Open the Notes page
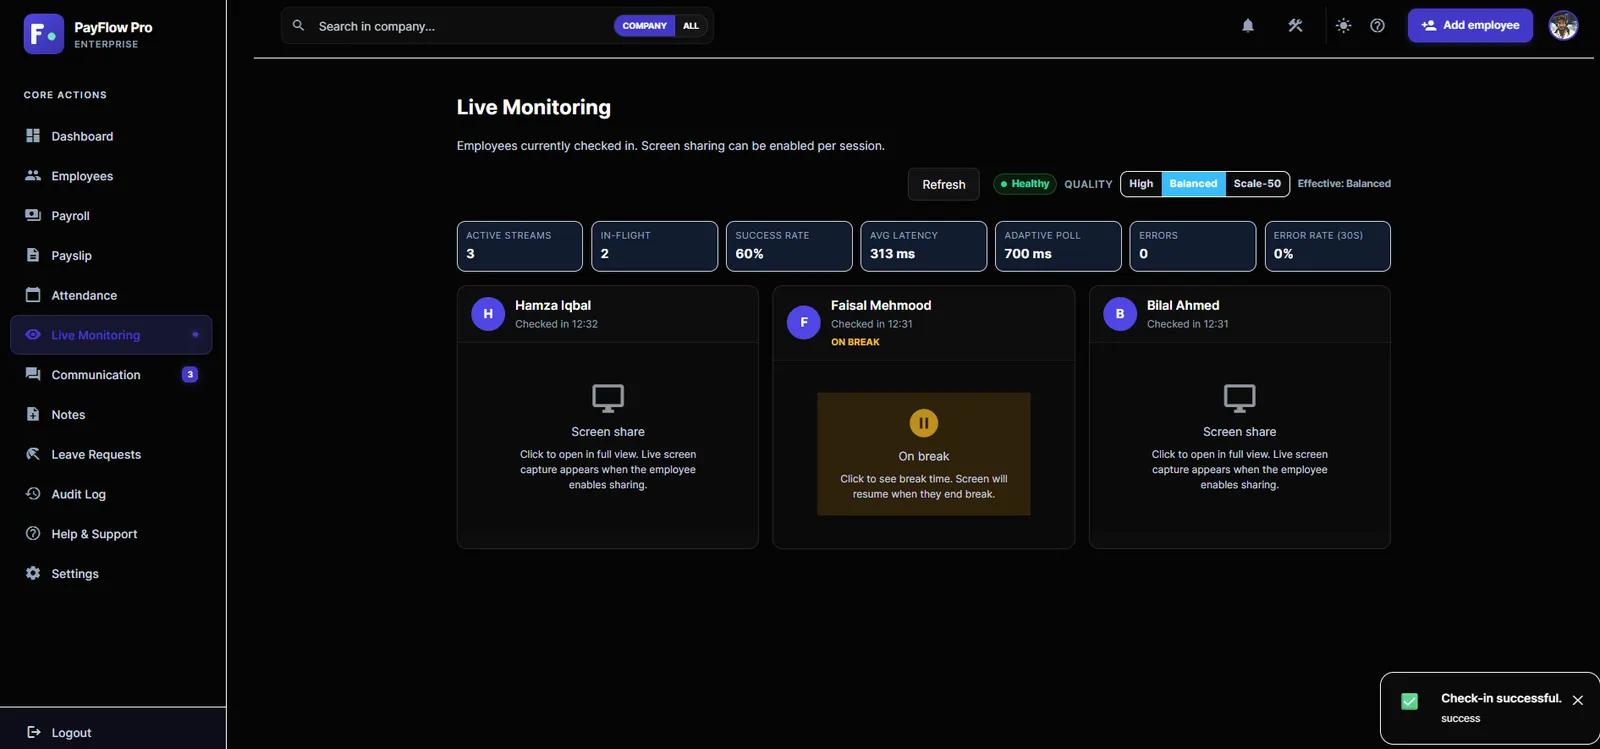 [x=111, y=415]
